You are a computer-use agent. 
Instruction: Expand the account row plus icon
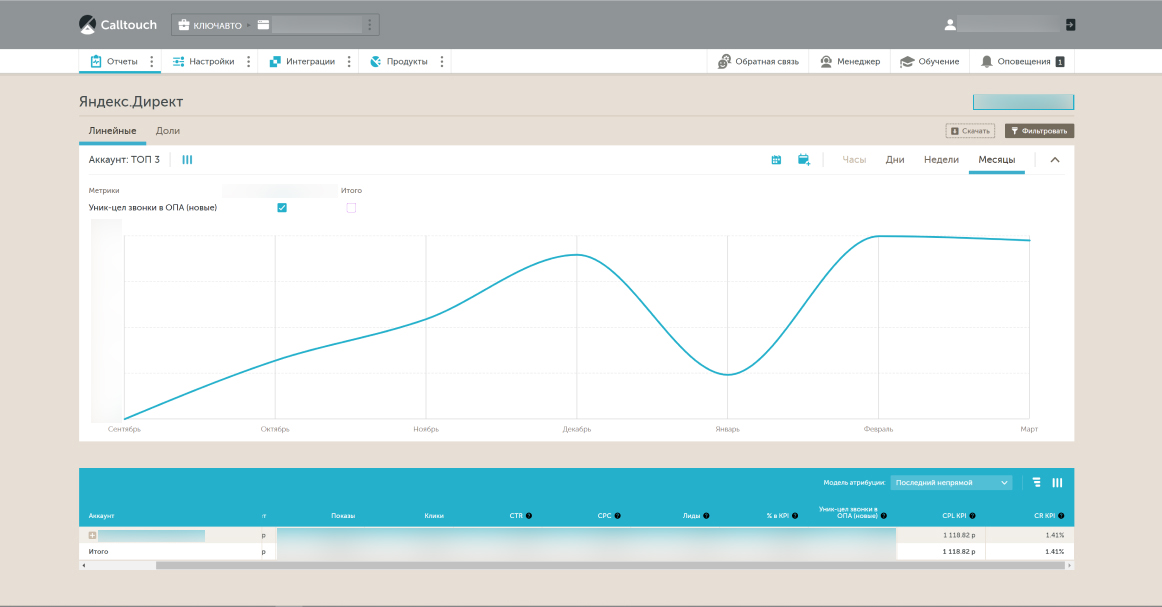point(93,535)
